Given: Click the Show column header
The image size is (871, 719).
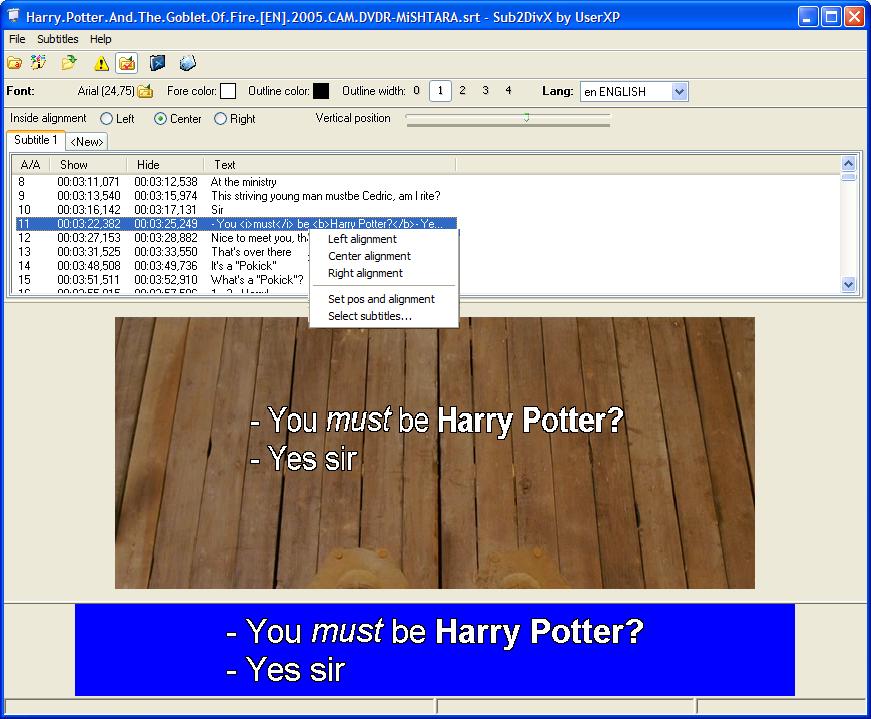Looking at the screenshot, I should (88, 165).
